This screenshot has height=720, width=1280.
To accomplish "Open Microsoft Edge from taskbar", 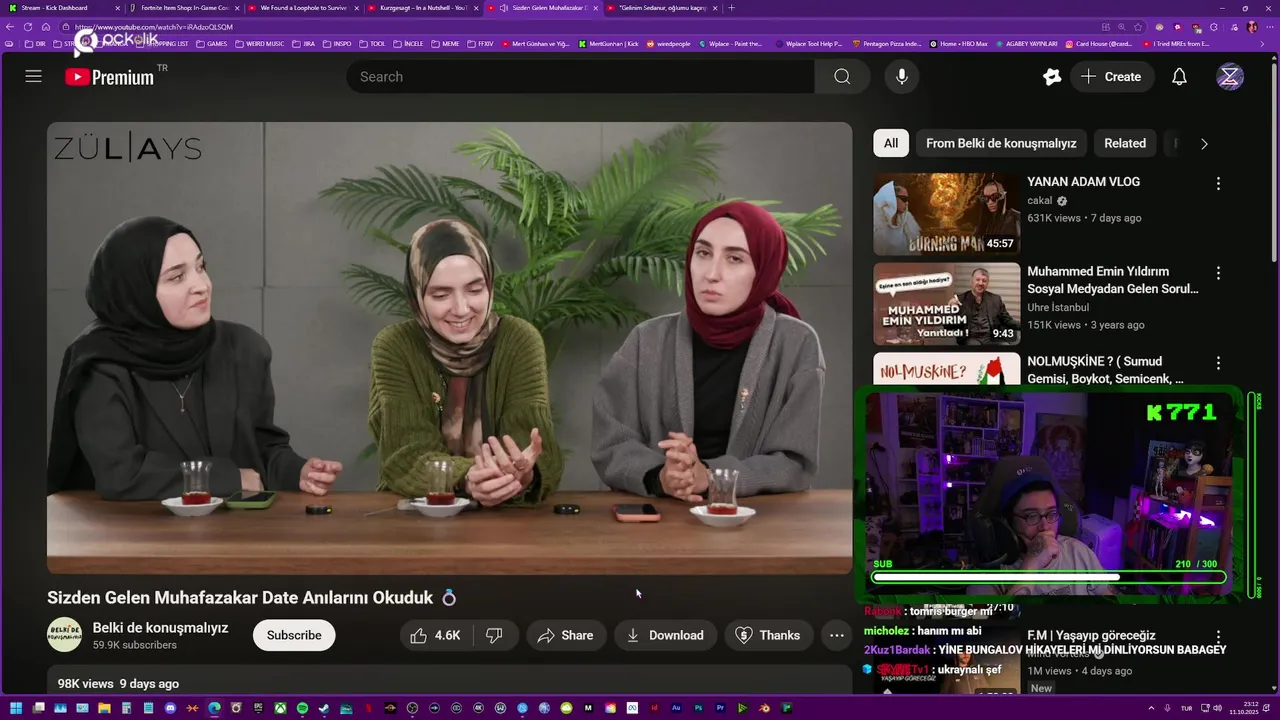I will point(214,708).
